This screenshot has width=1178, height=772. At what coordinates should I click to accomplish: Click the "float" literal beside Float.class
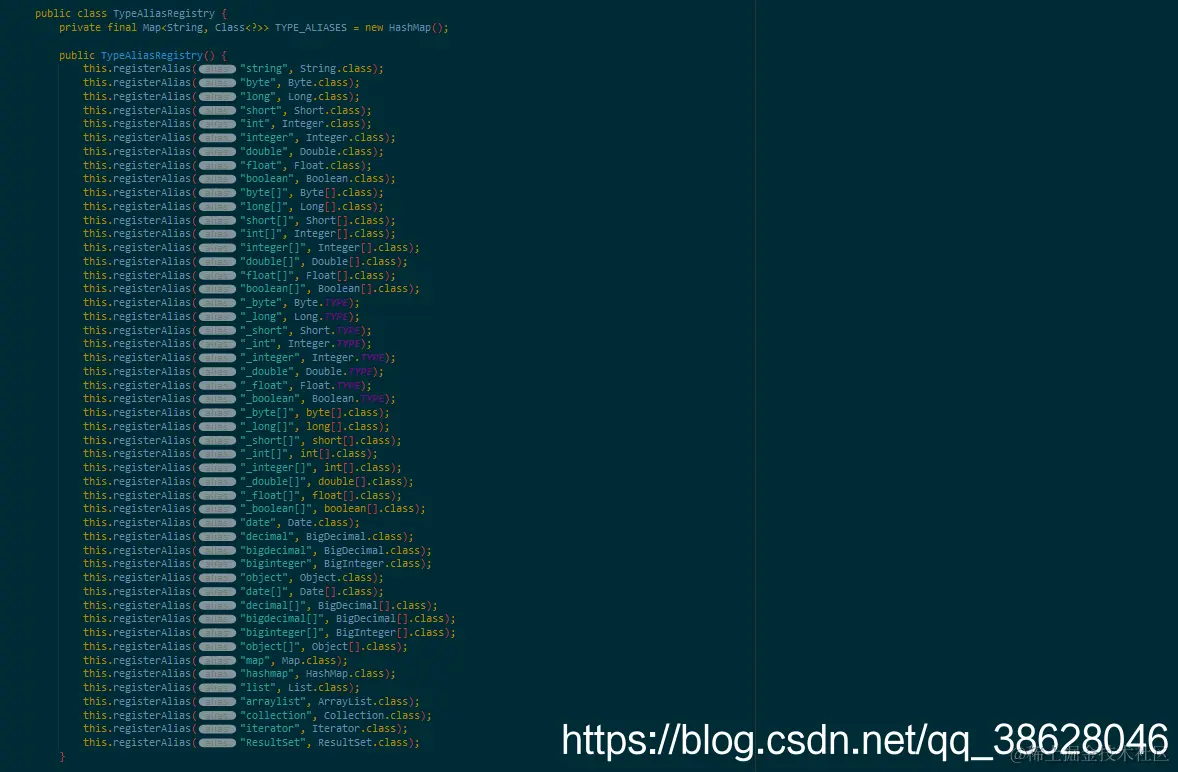click(x=261, y=165)
